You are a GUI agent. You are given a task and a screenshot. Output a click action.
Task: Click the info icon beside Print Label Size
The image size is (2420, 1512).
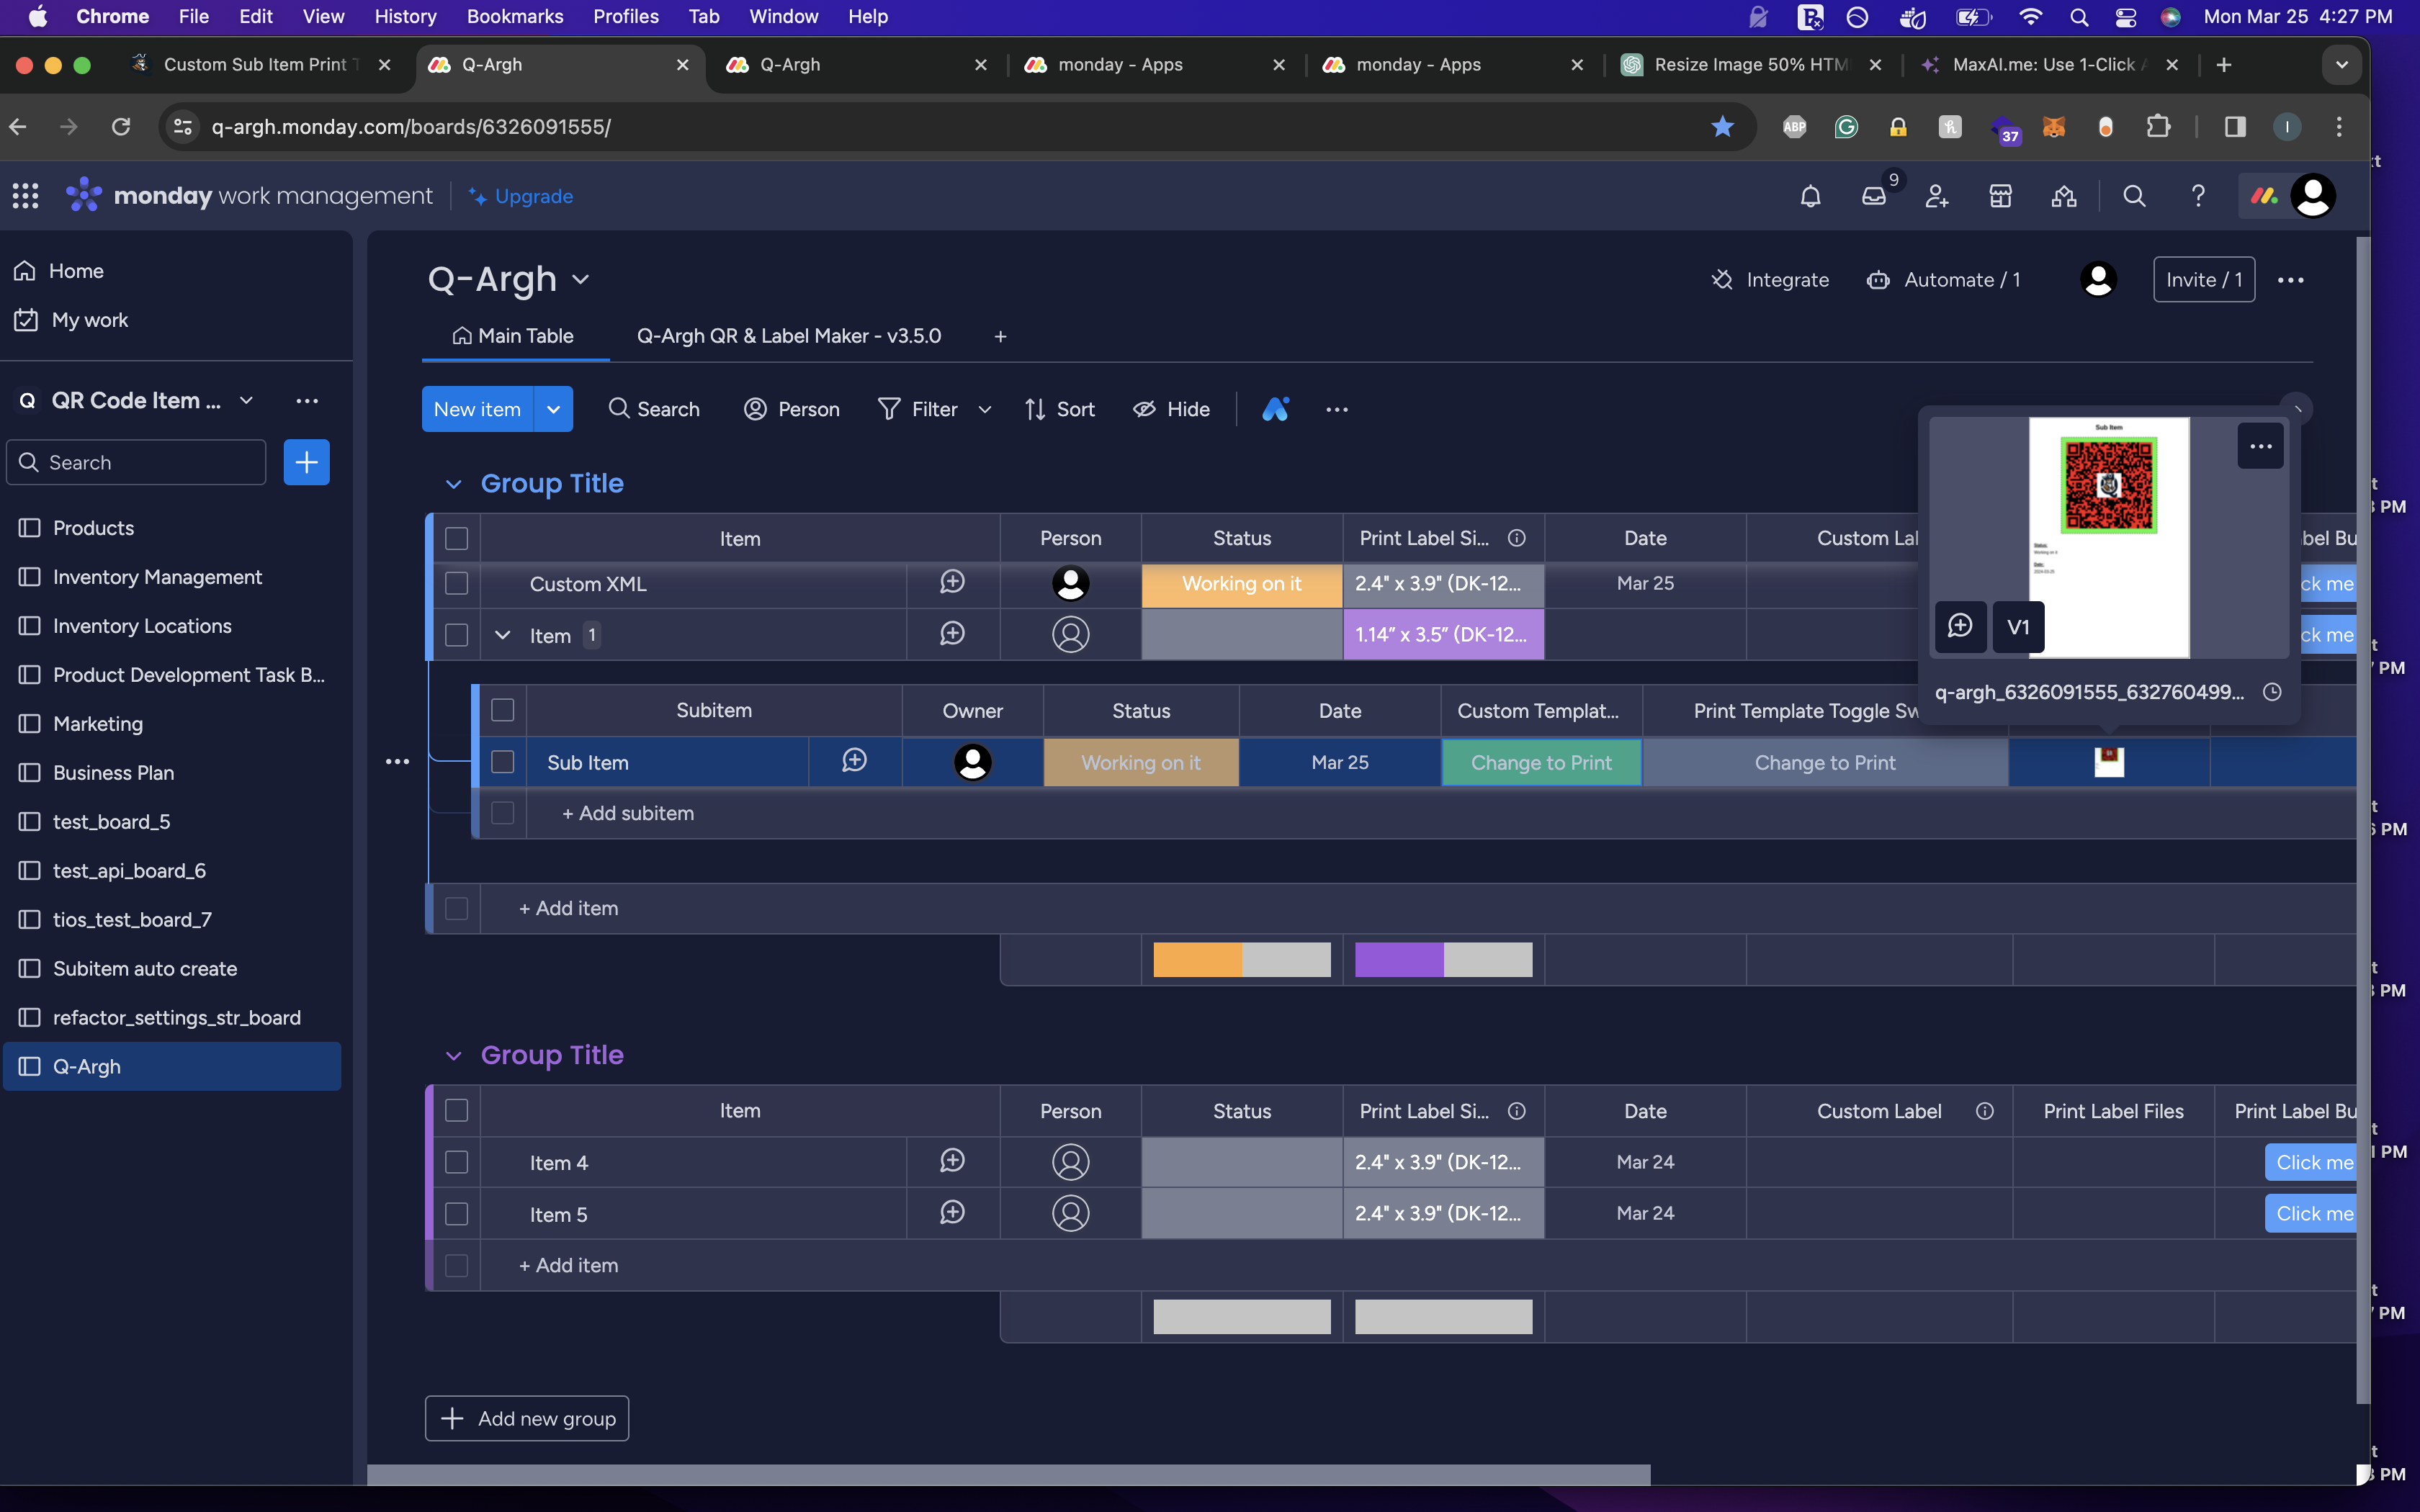point(1516,538)
